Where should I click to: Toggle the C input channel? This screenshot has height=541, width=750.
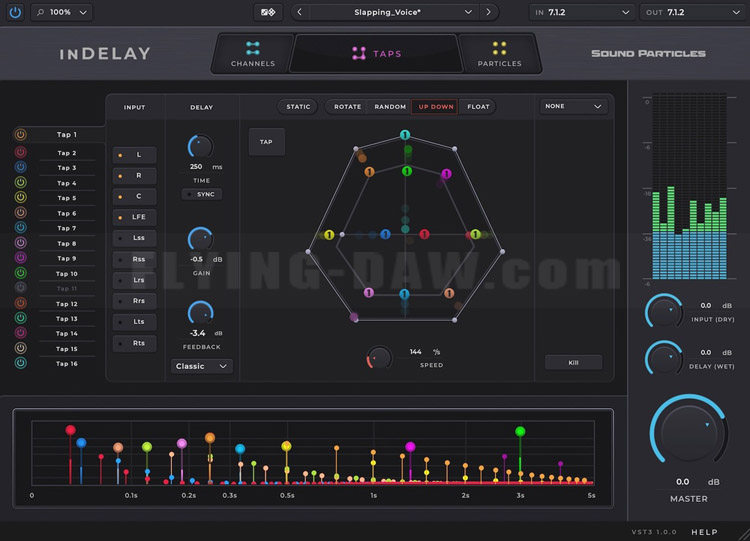coord(134,196)
